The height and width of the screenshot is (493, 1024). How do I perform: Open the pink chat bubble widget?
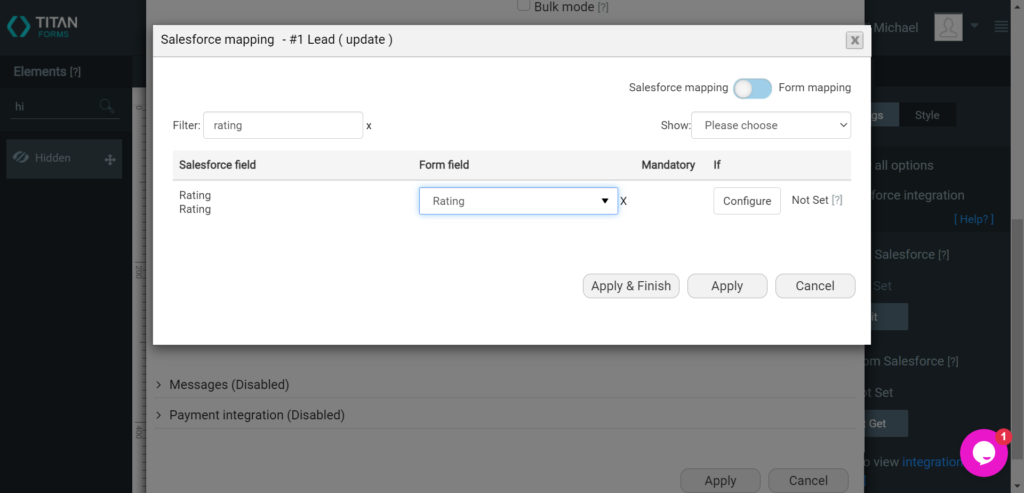(x=983, y=453)
